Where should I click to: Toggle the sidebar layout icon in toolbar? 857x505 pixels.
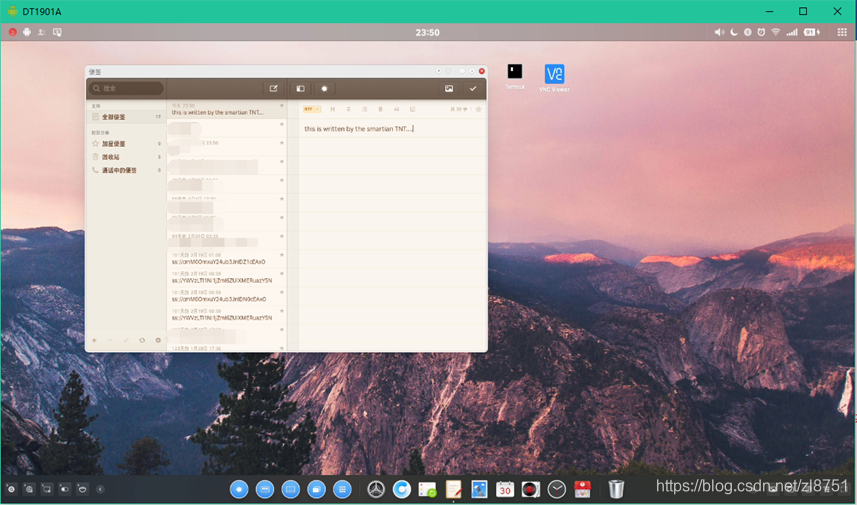pos(300,89)
